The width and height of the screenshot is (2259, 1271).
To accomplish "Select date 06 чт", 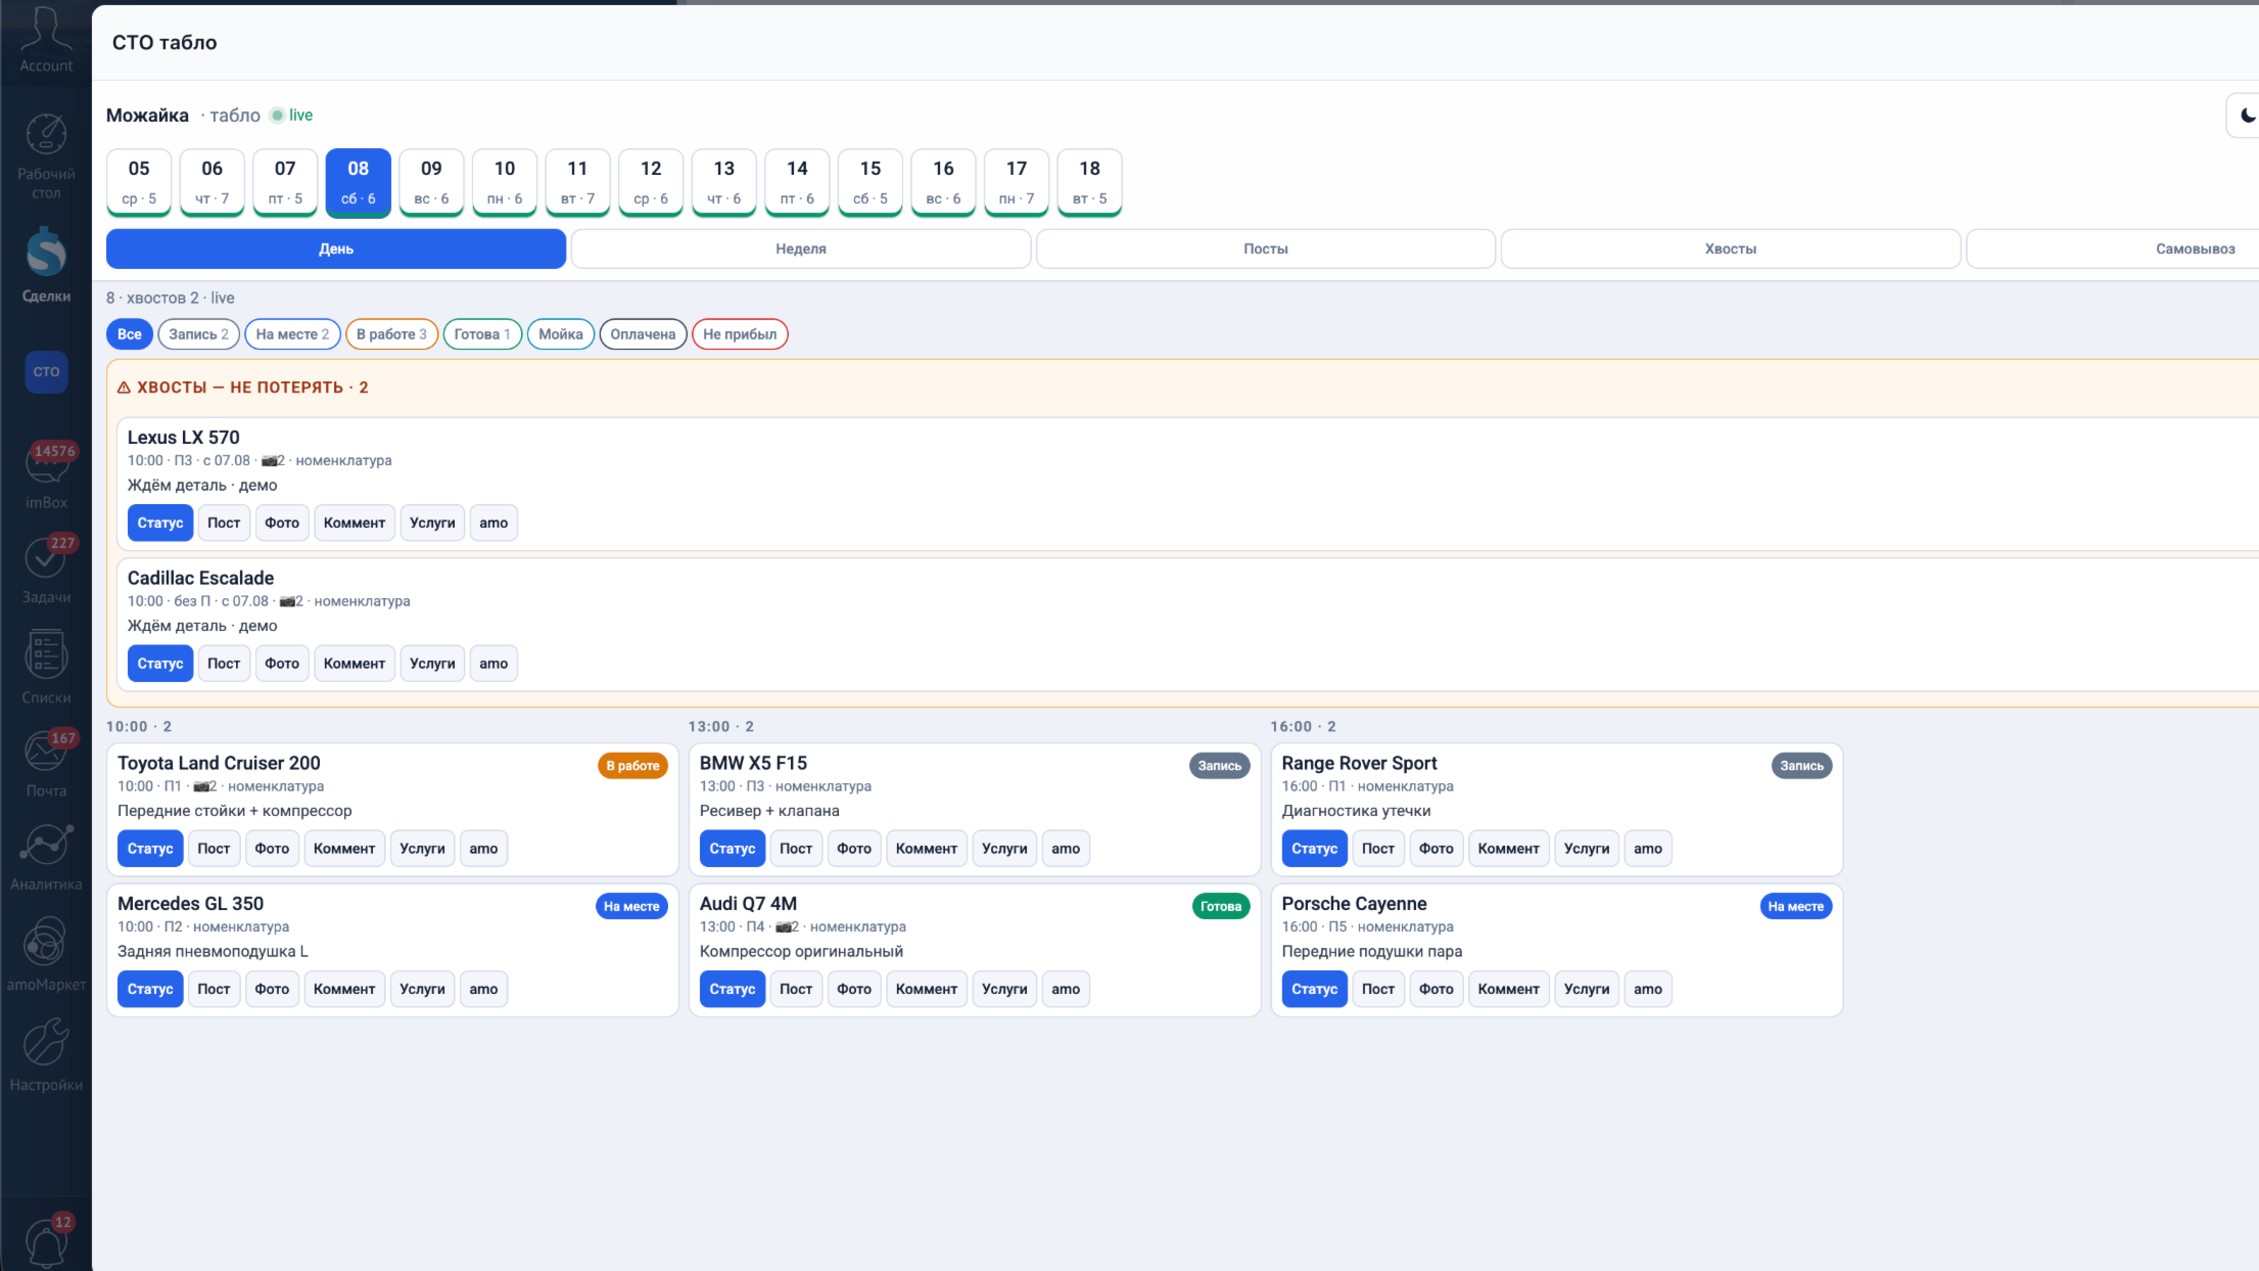I will coord(212,182).
